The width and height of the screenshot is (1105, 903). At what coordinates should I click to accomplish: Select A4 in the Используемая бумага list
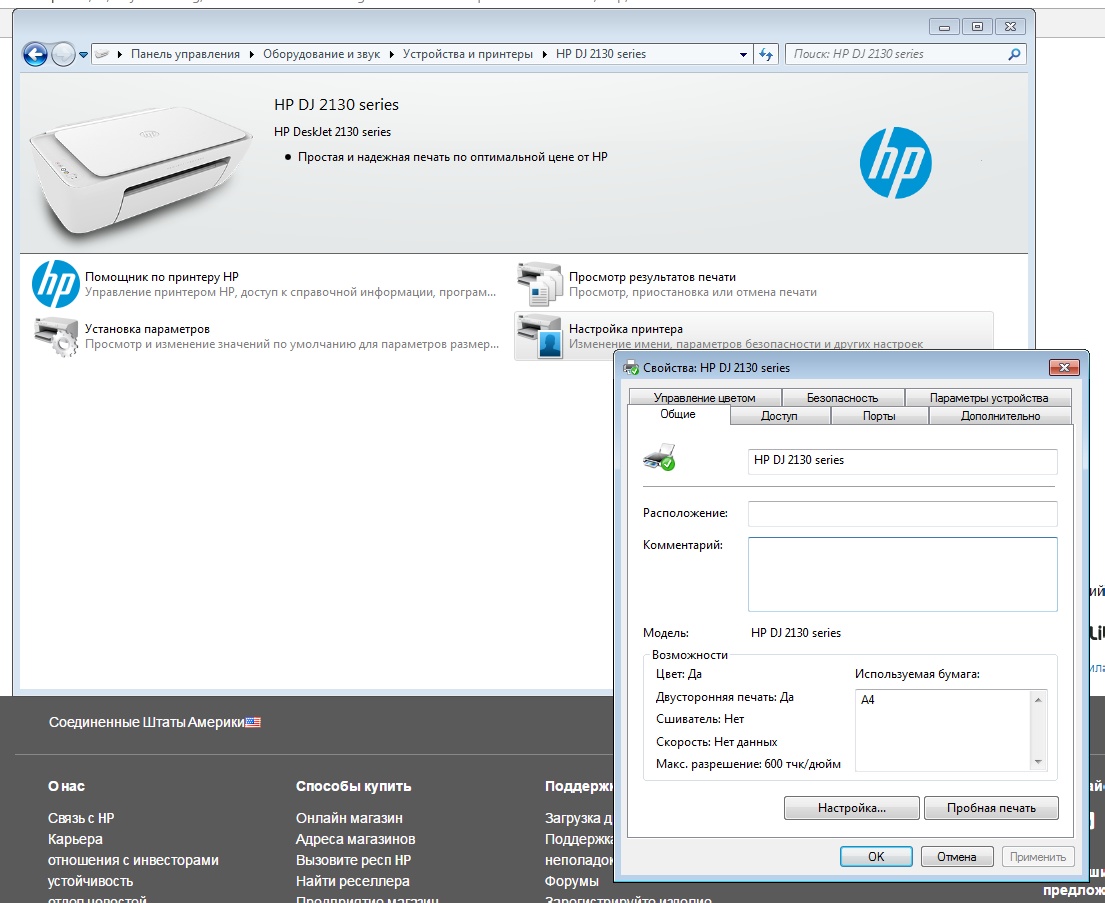coord(868,700)
